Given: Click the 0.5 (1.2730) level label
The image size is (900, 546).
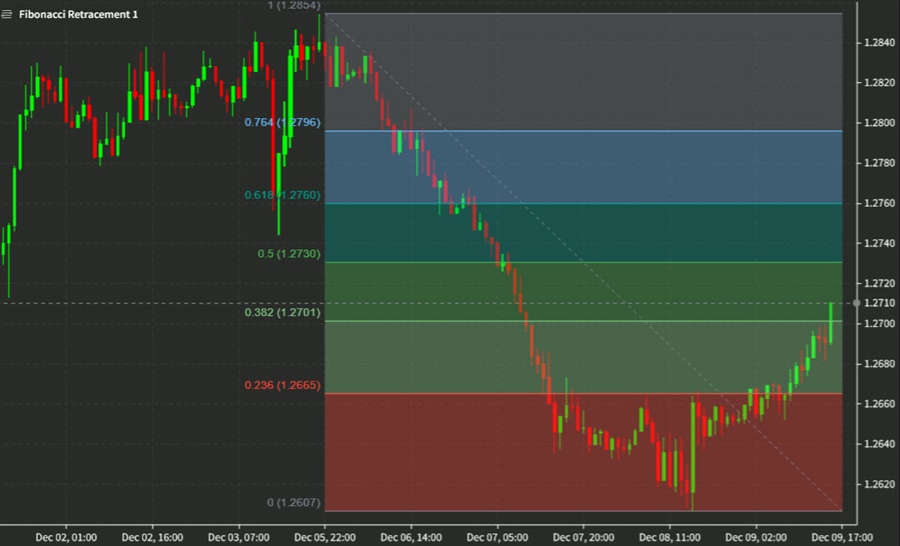Looking at the screenshot, I should pos(289,254).
